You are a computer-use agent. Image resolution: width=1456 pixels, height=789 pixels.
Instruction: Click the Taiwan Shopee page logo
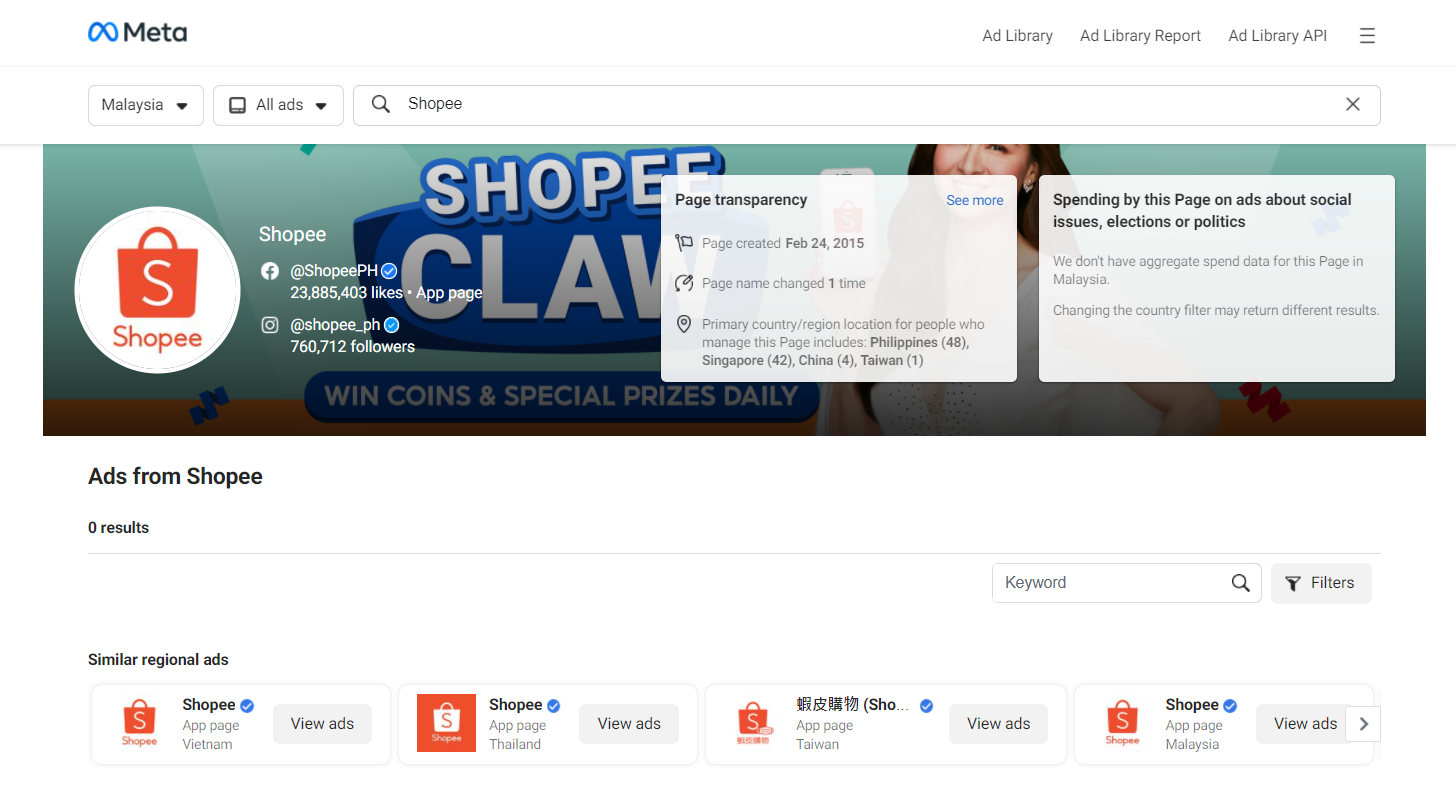click(x=754, y=724)
